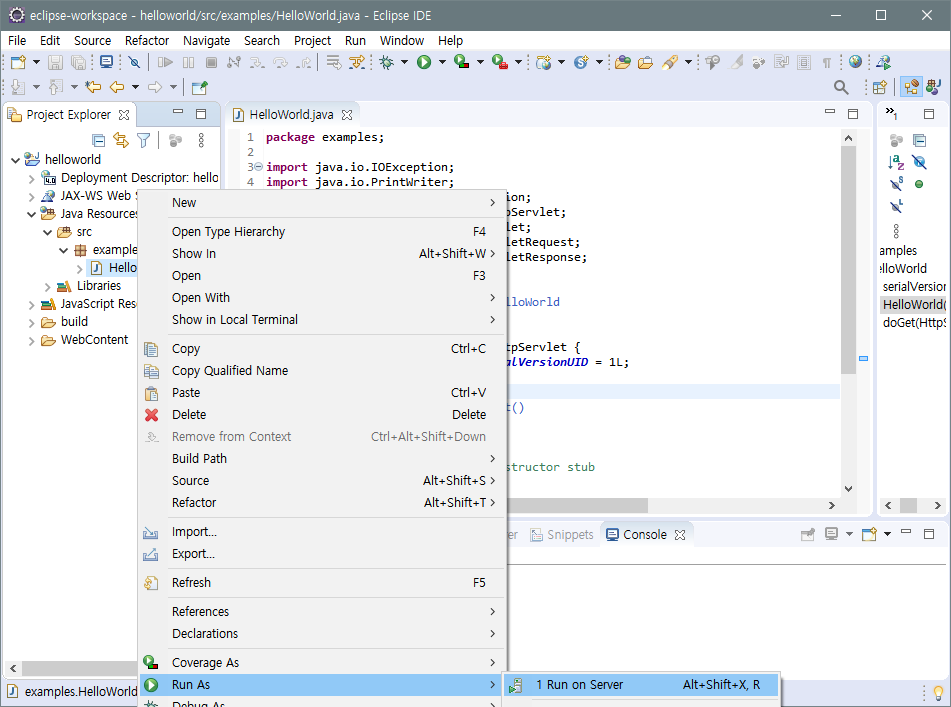Image resolution: width=951 pixels, height=707 pixels.
Task: Toggle Hide Static members in Outline
Action: pyautogui.click(x=896, y=184)
